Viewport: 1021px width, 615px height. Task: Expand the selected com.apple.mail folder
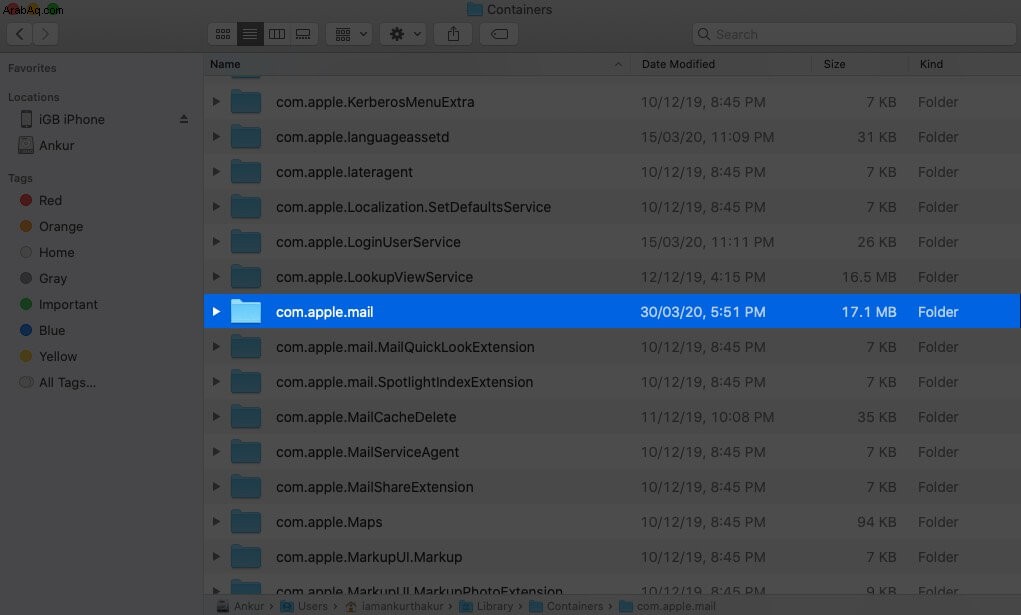coord(216,312)
